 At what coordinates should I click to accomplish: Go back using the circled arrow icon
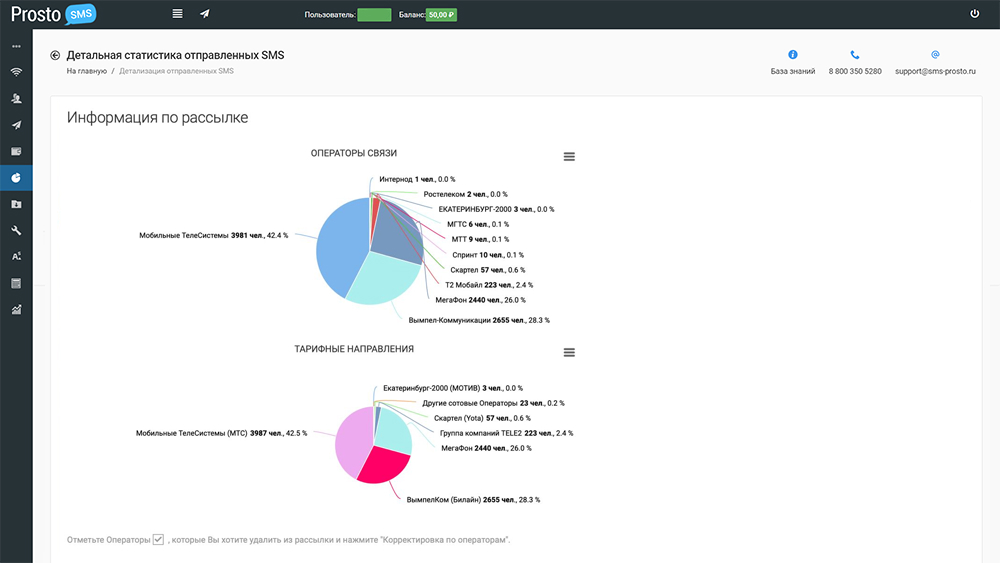click(x=55, y=56)
